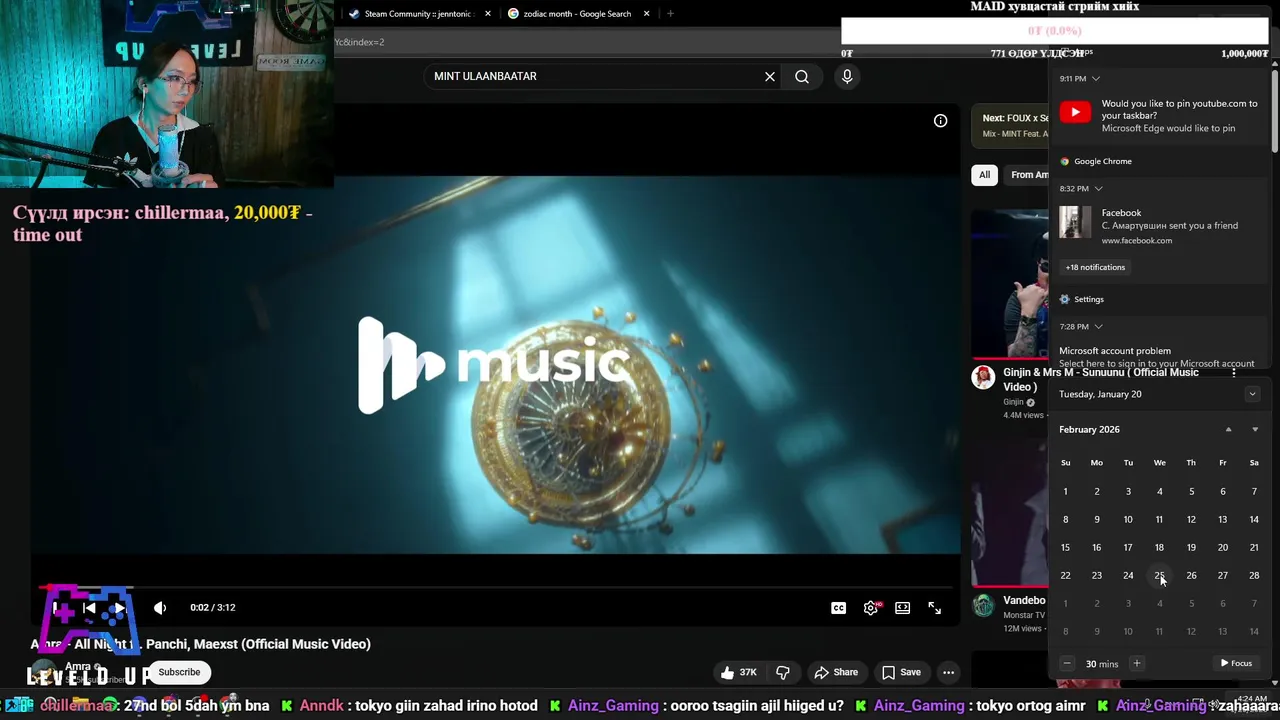Open pin youtube.com to taskbar notification
Screen dimensions: 1280x720
(x=1160, y=115)
